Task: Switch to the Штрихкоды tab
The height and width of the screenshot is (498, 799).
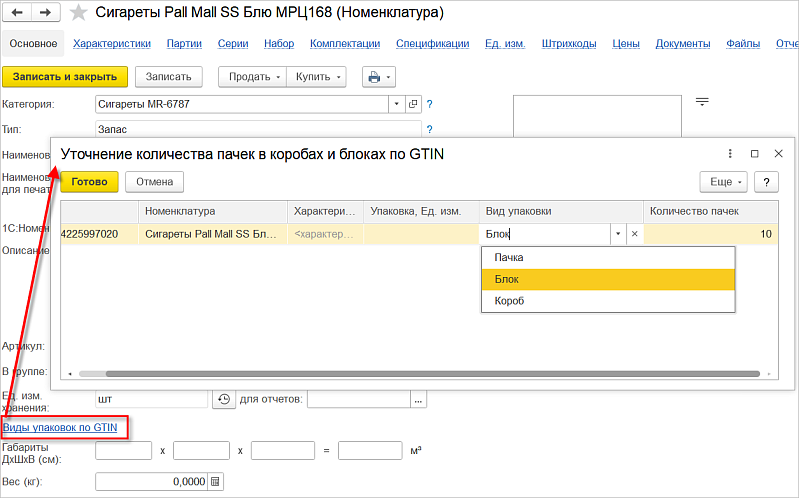Action: click(x=568, y=44)
